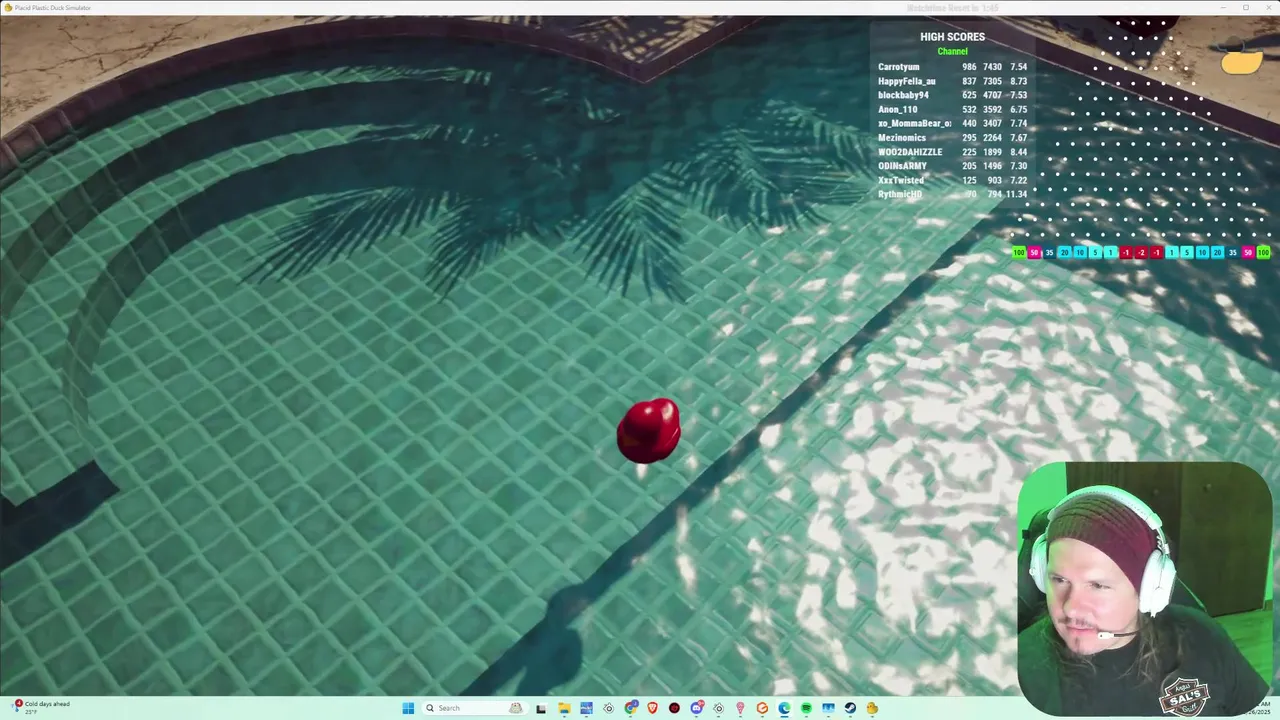Click the red -2 score slot
Image resolution: width=1280 pixels, height=720 pixels.
point(1141,252)
